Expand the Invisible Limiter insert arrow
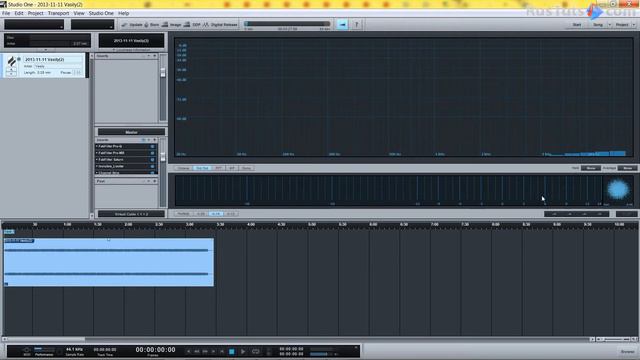Image resolution: width=640 pixels, height=360 pixels. [97, 166]
